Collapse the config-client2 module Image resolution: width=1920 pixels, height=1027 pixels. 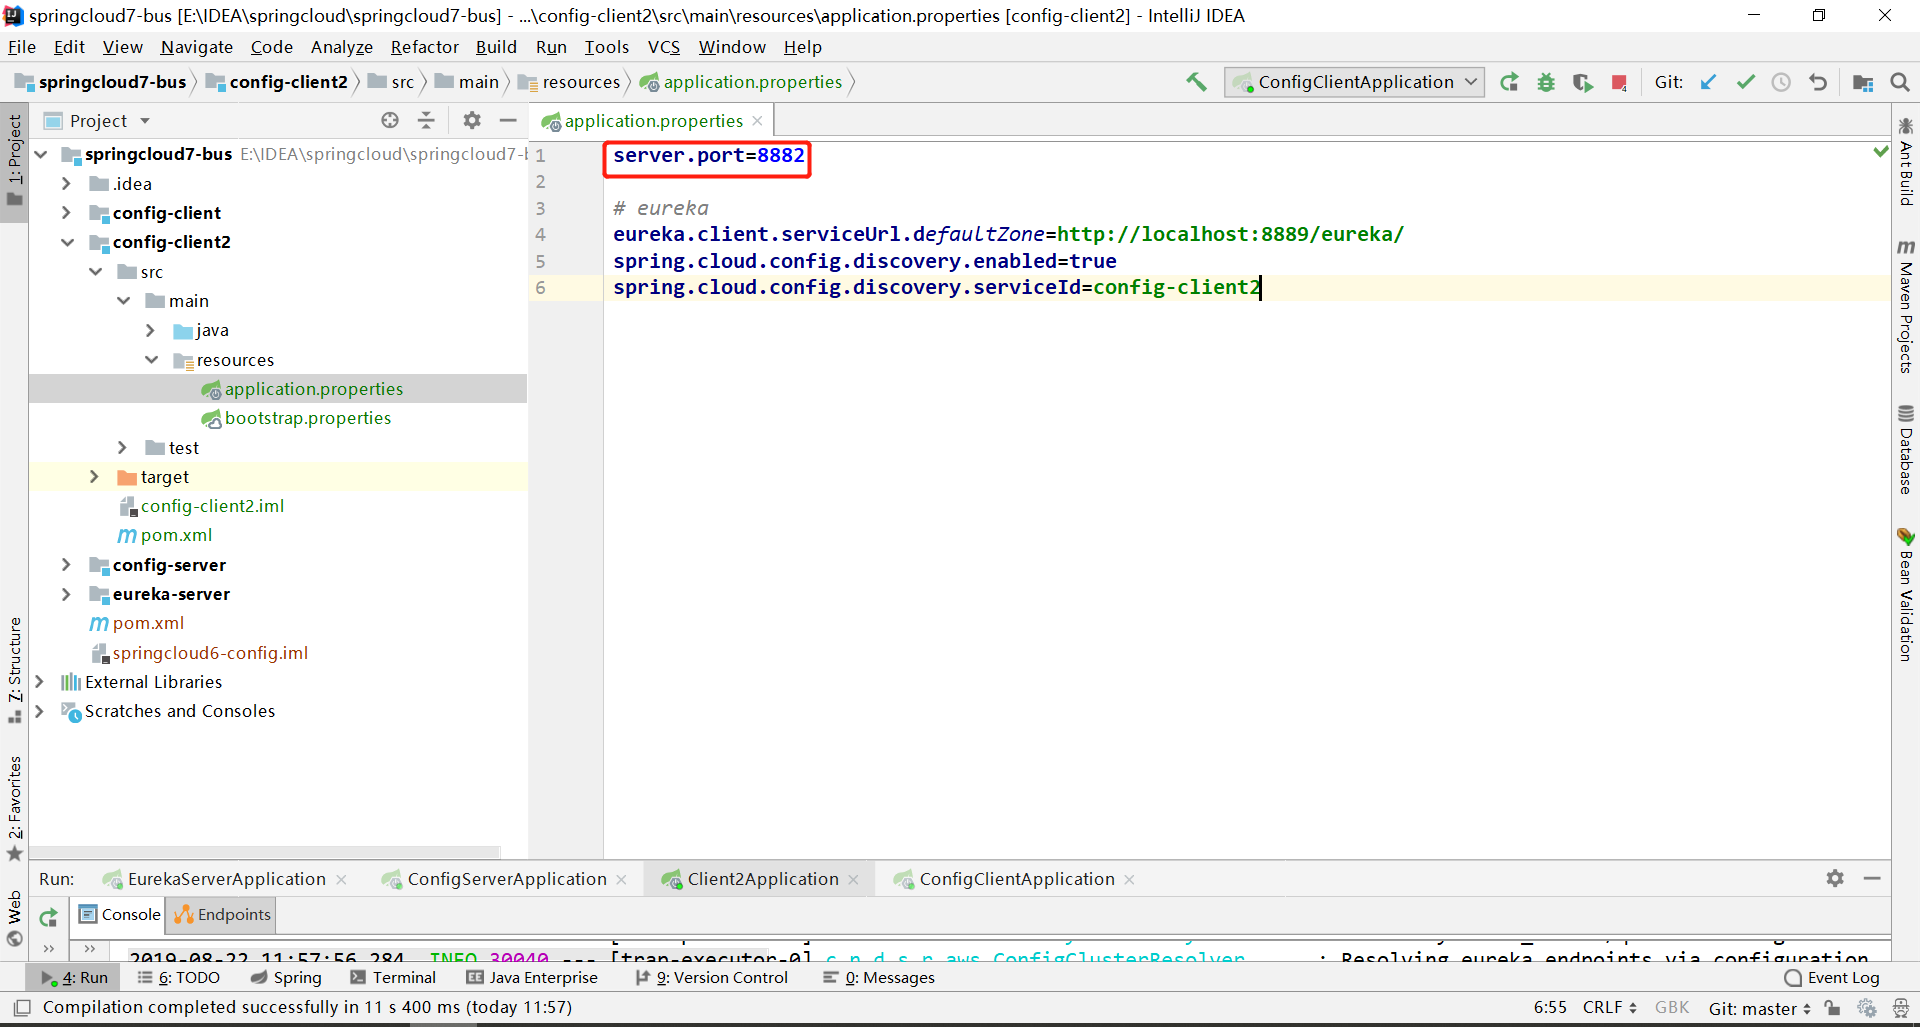(66, 242)
